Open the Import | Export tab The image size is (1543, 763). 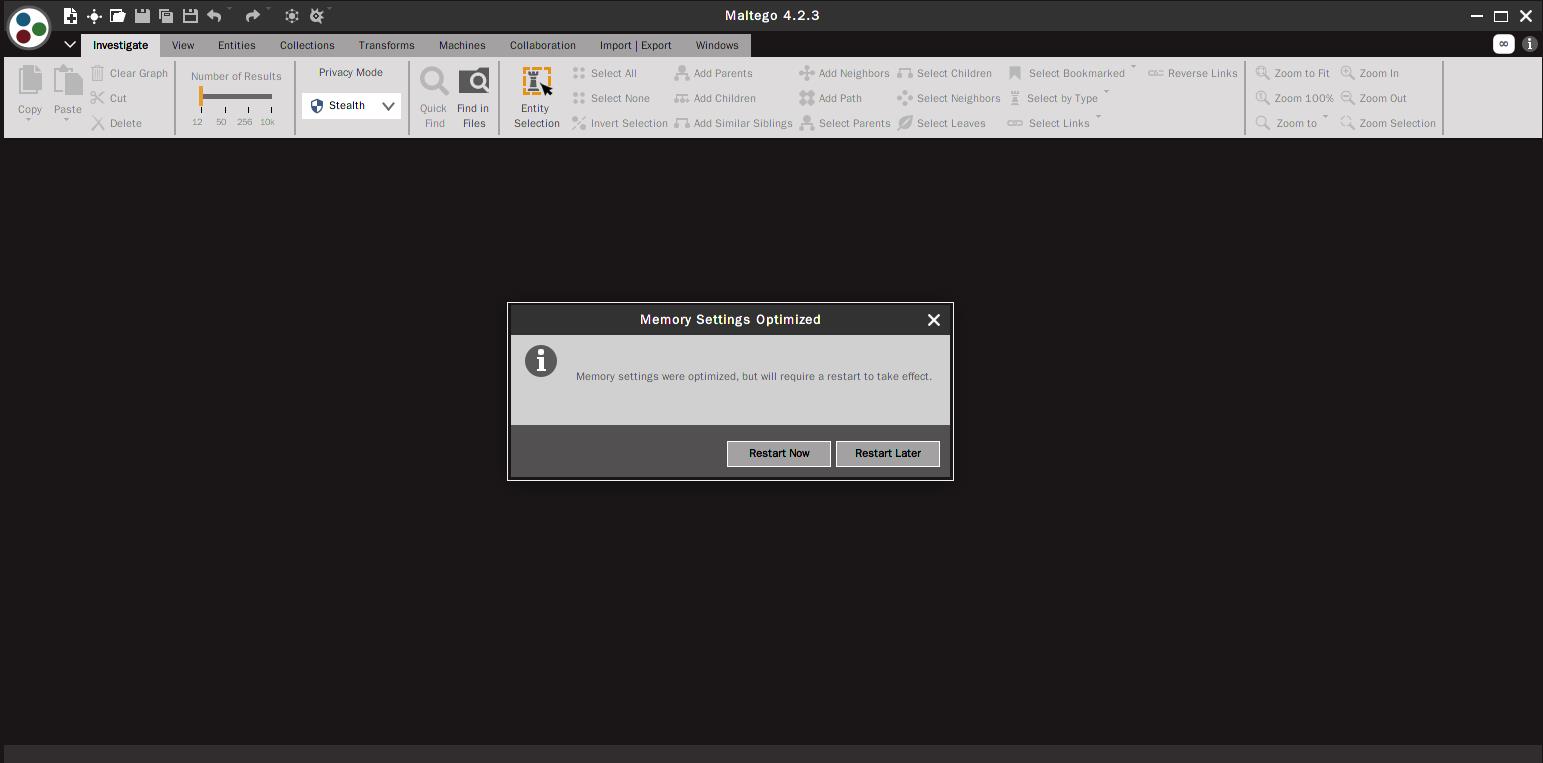636,45
